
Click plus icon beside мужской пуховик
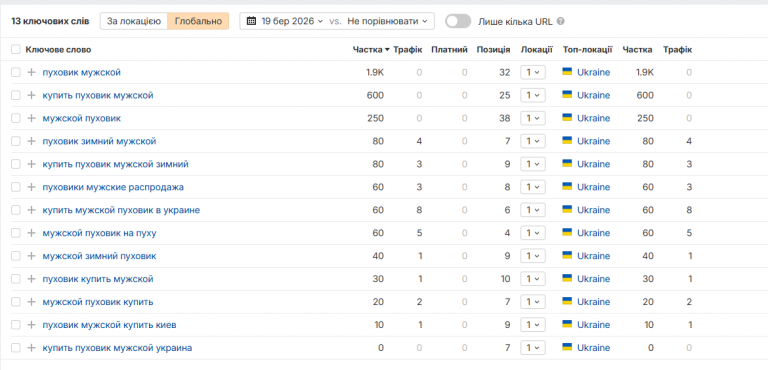coord(31,118)
